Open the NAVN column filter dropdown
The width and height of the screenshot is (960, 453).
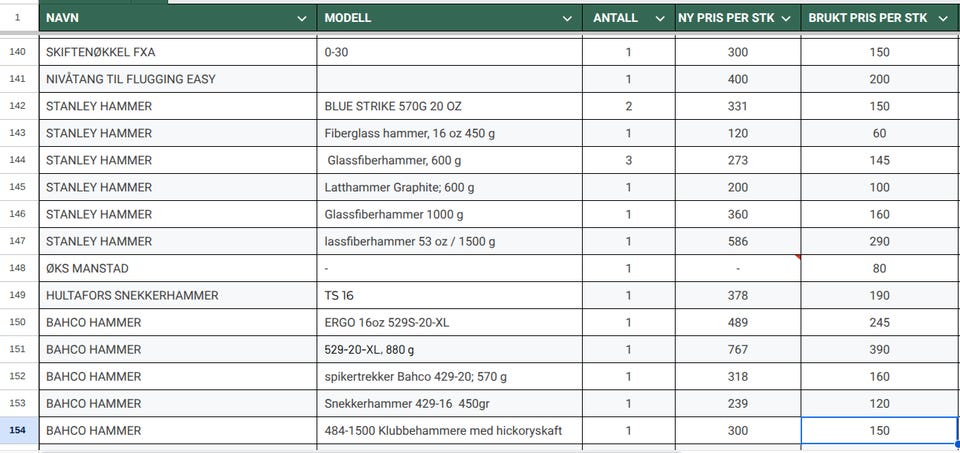click(302, 18)
